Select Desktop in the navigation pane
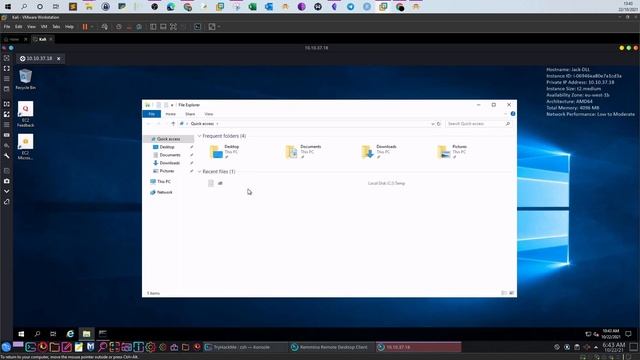The height and width of the screenshot is (360, 640). [167, 147]
